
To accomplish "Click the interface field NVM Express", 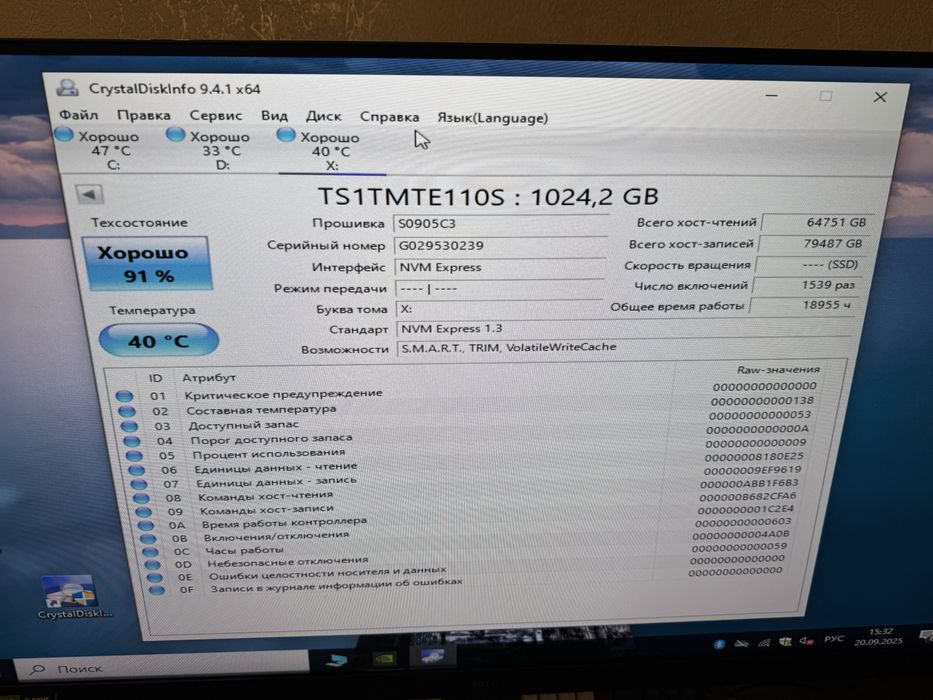I will [499, 267].
